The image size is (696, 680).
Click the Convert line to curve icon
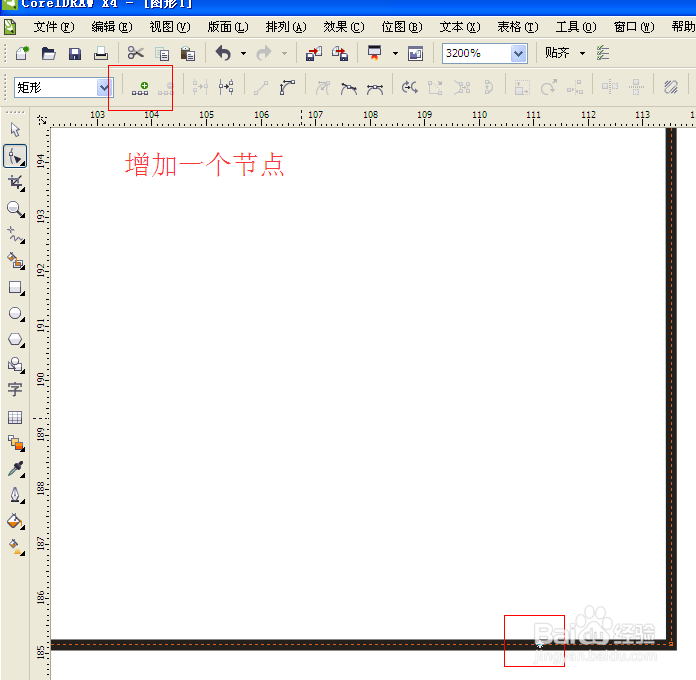coord(287,87)
